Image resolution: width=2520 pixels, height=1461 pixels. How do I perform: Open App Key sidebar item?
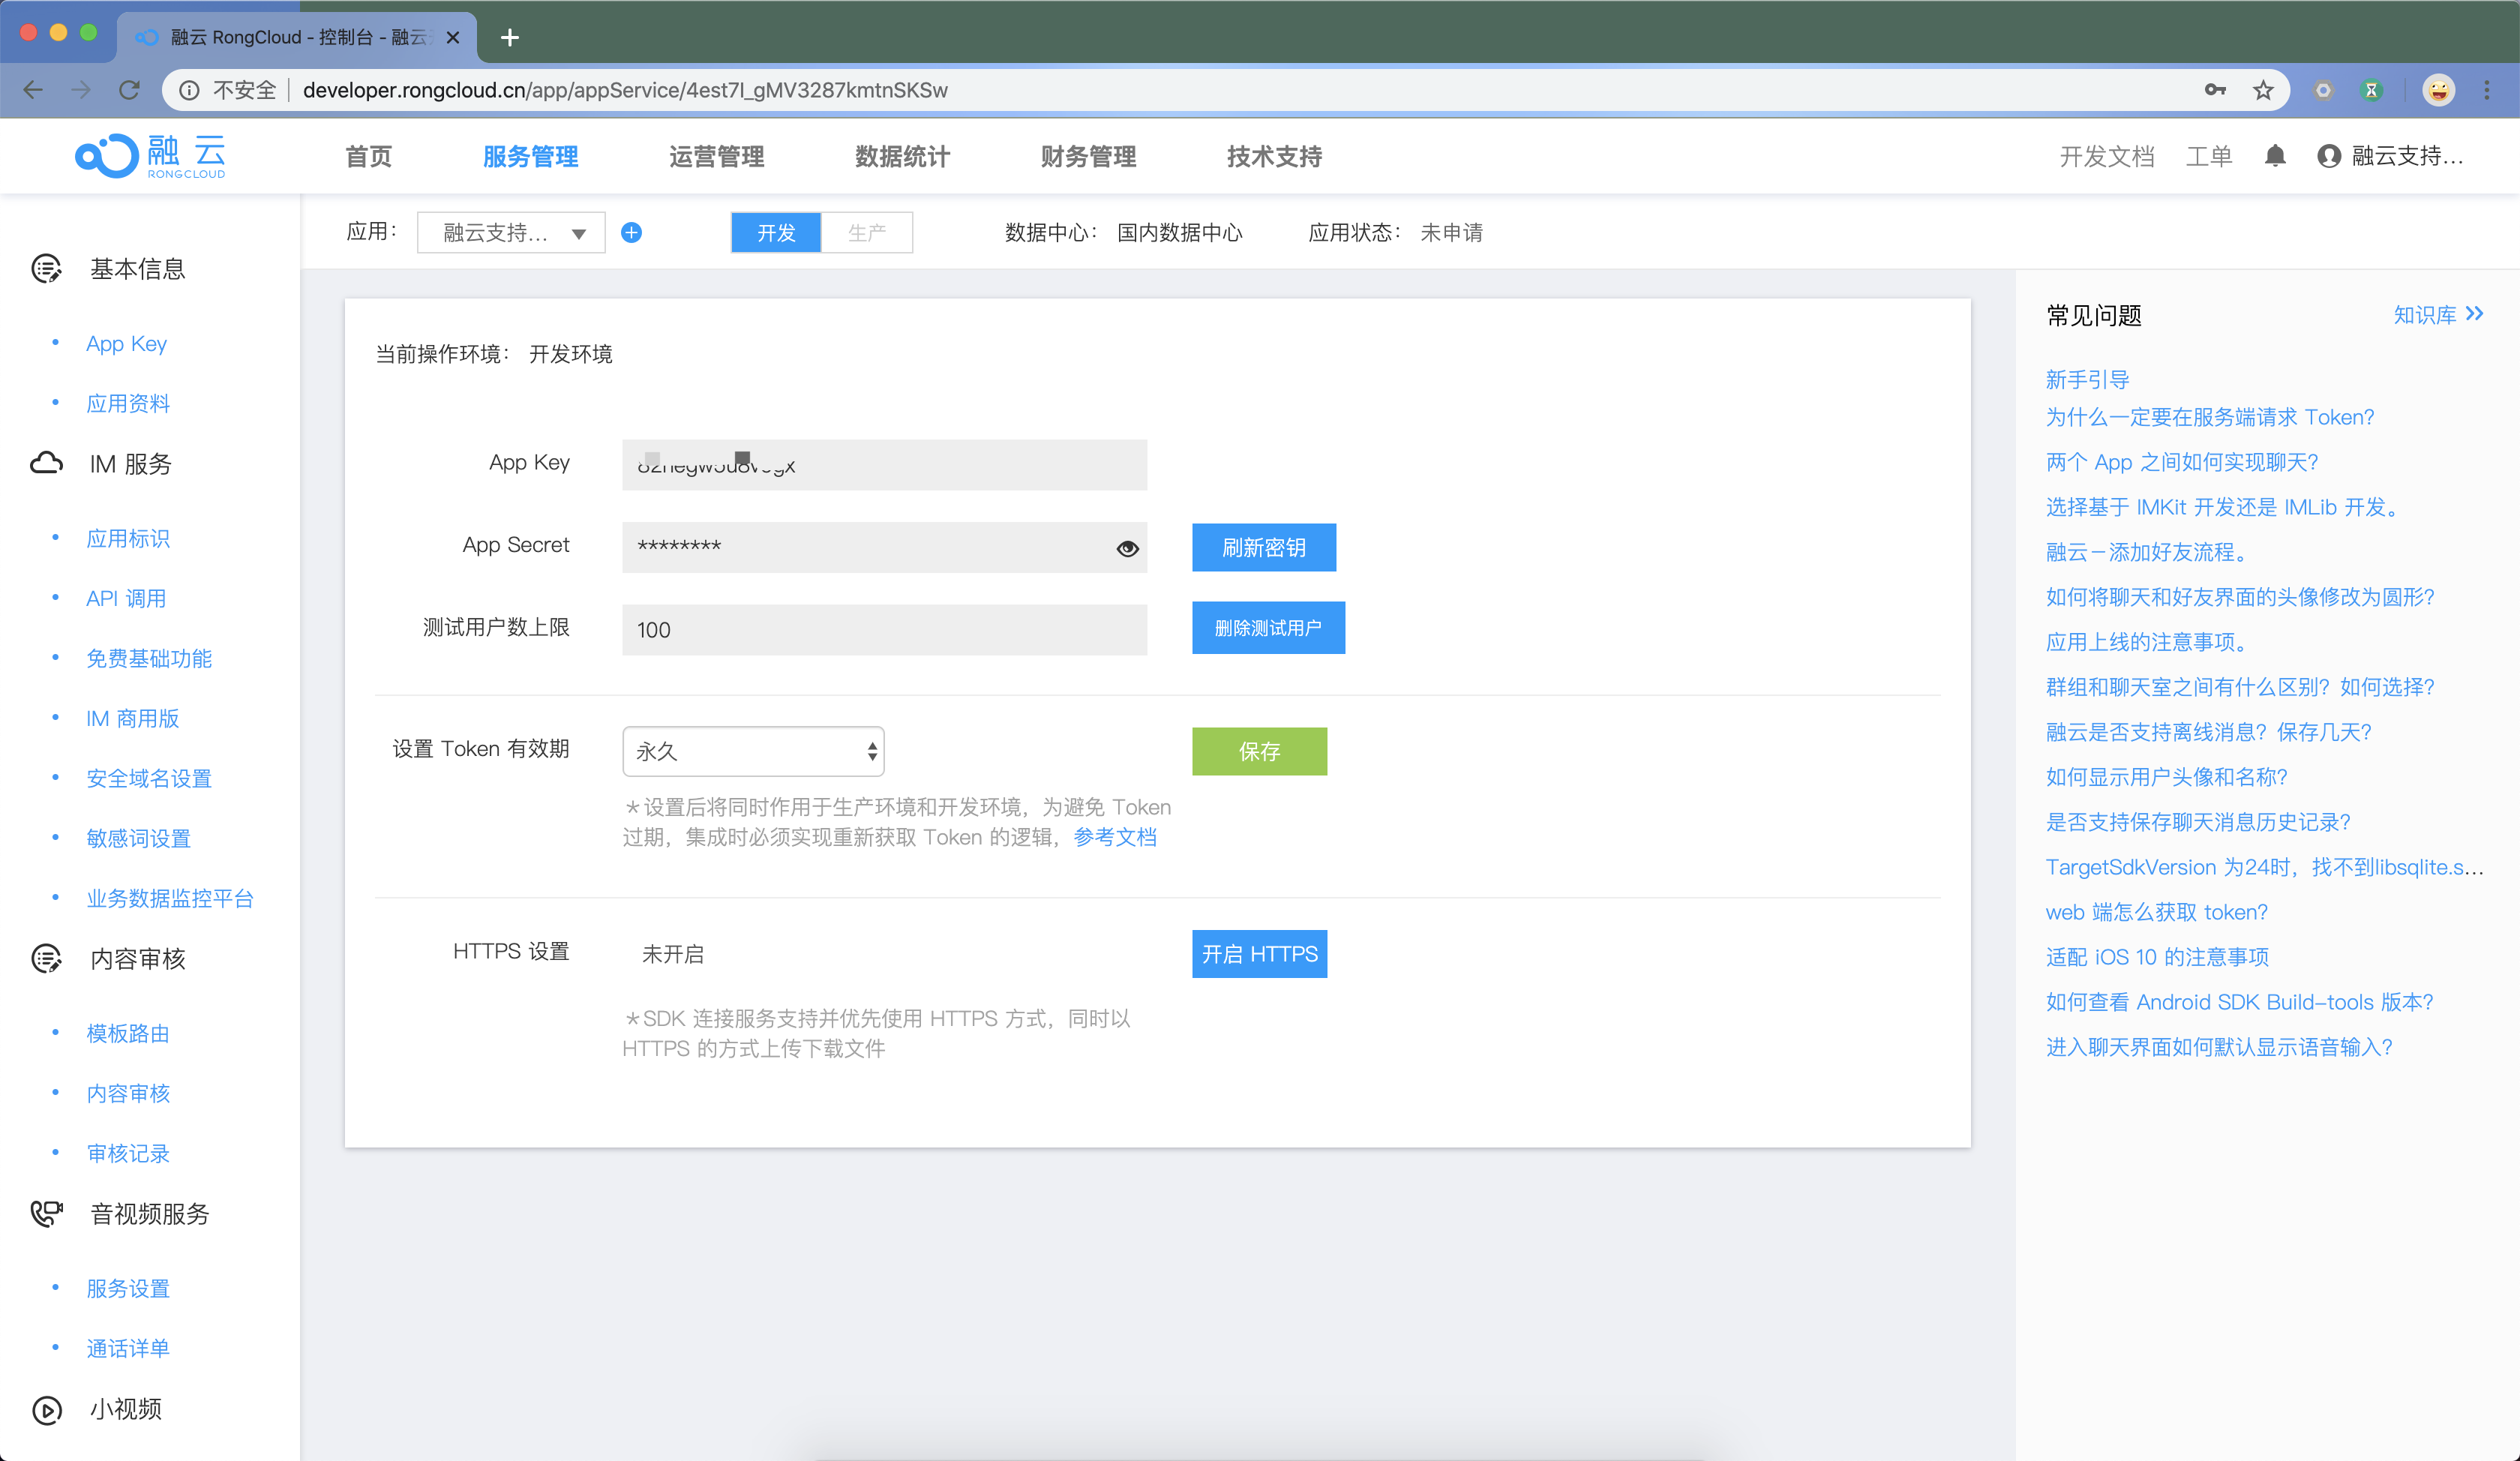[x=126, y=344]
